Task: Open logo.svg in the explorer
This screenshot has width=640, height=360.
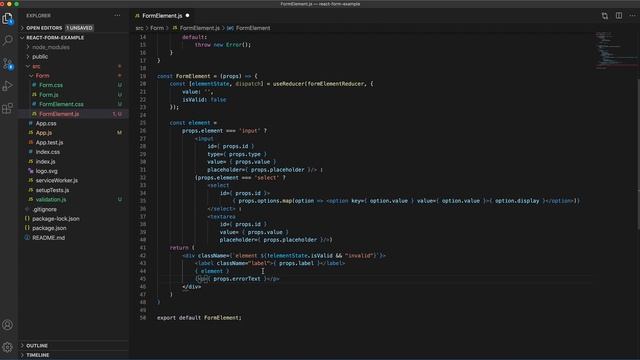Action: pos(47,171)
